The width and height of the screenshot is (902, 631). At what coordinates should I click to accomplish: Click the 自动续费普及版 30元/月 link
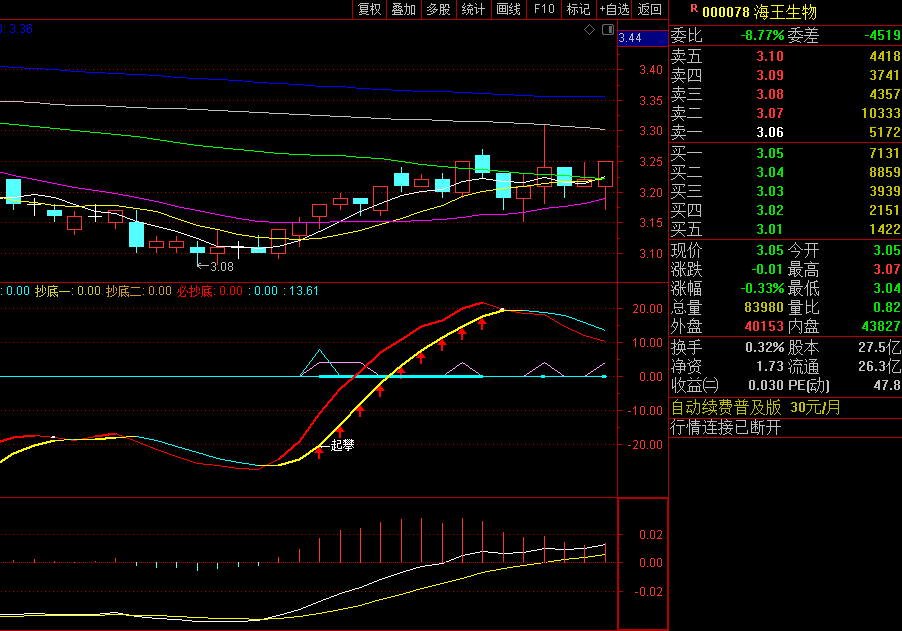click(x=755, y=407)
